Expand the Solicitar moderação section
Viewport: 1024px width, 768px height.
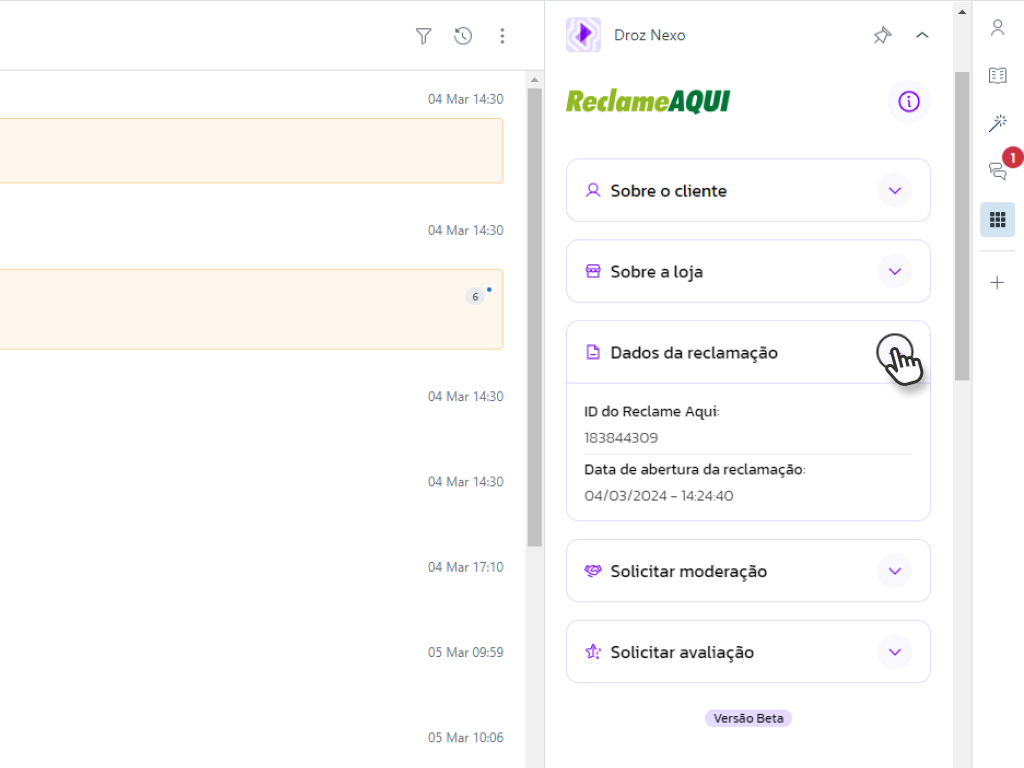point(895,571)
